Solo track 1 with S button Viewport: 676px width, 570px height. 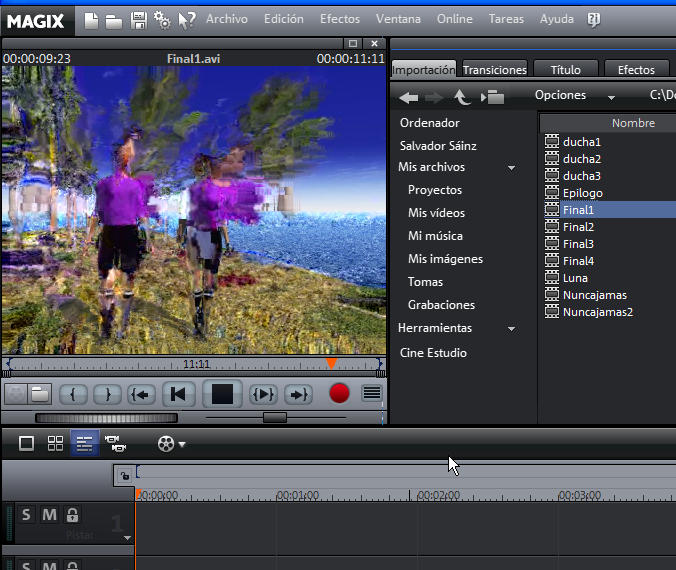(27, 515)
